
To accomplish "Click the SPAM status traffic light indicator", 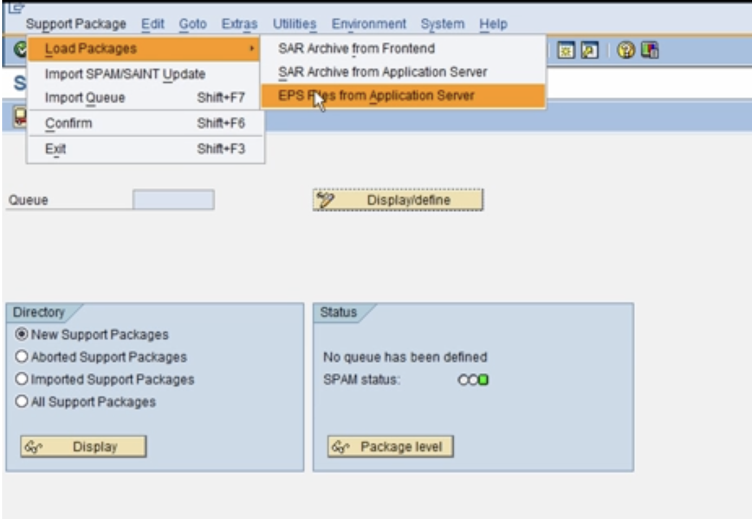I will pos(473,380).
